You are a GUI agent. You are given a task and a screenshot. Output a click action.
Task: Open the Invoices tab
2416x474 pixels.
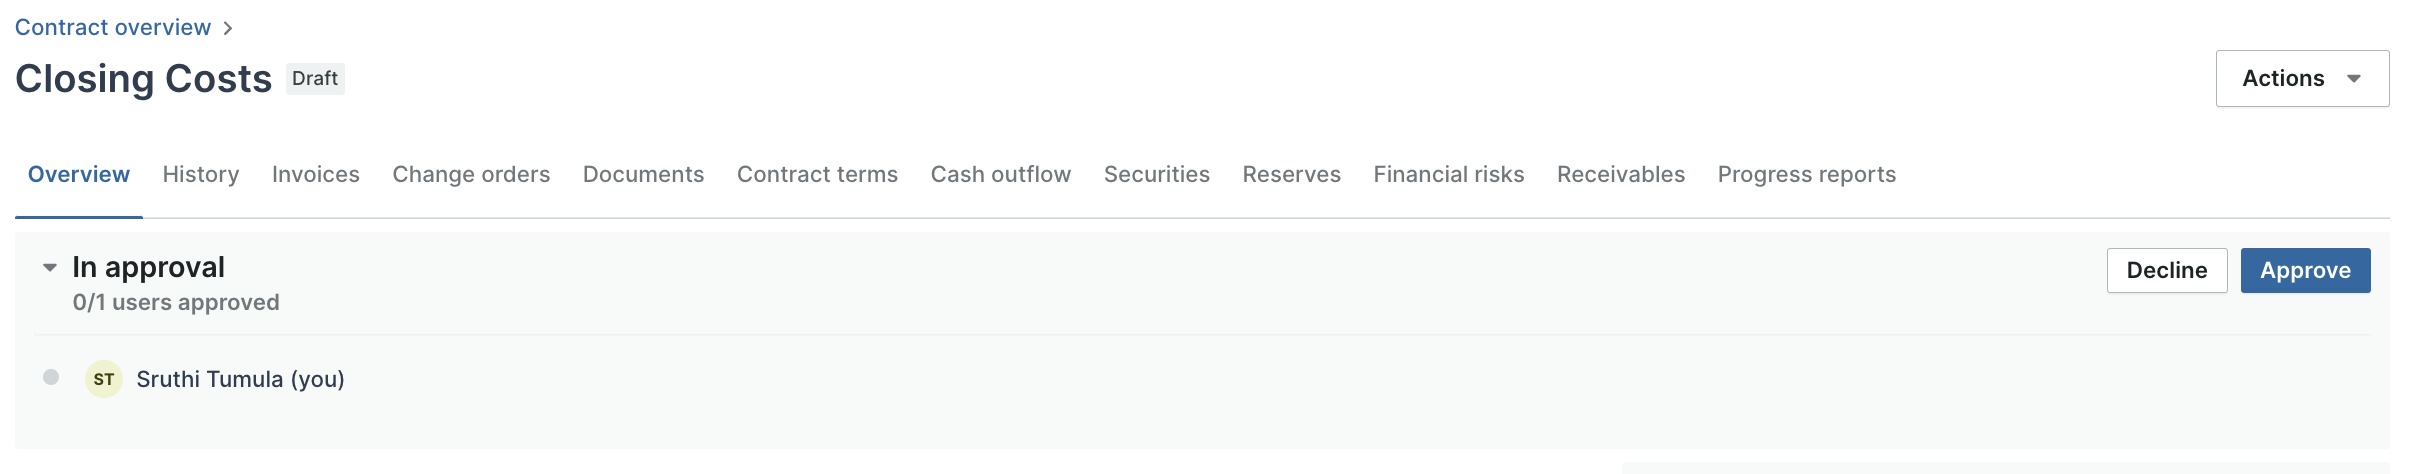tap(316, 174)
